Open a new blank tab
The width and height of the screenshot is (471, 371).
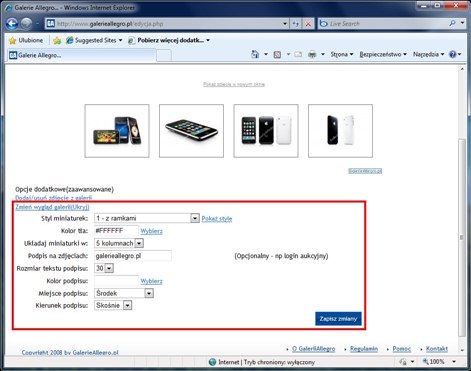pos(164,55)
